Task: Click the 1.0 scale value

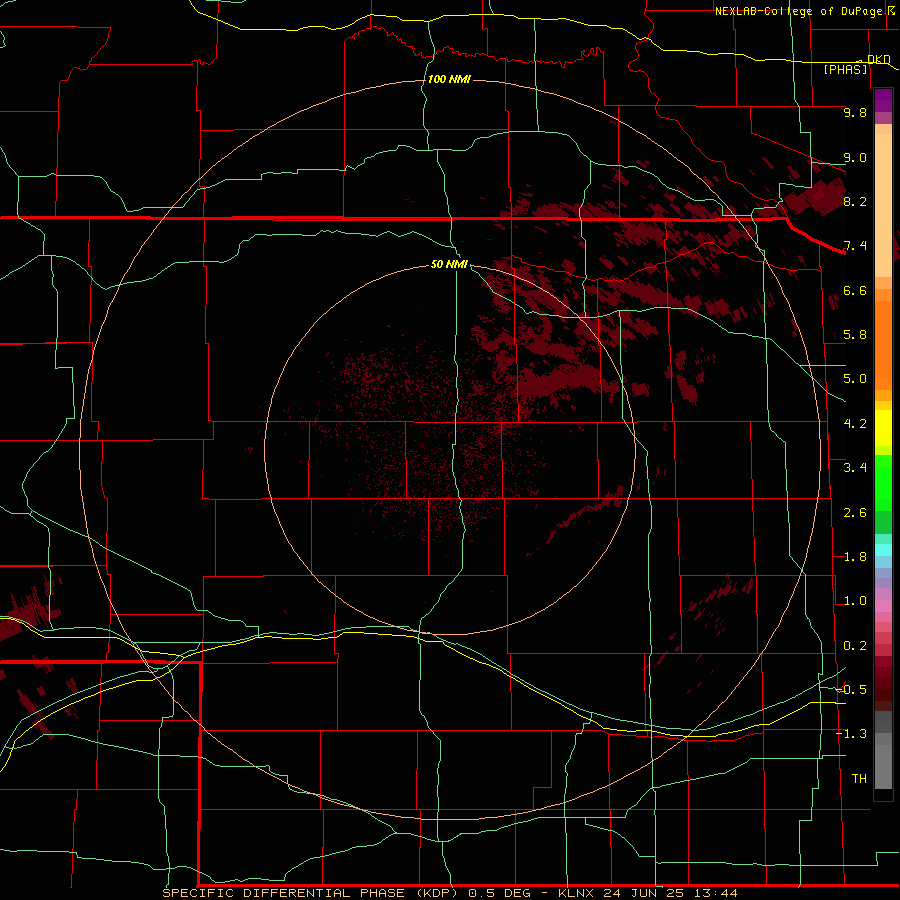Action: (855, 601)
